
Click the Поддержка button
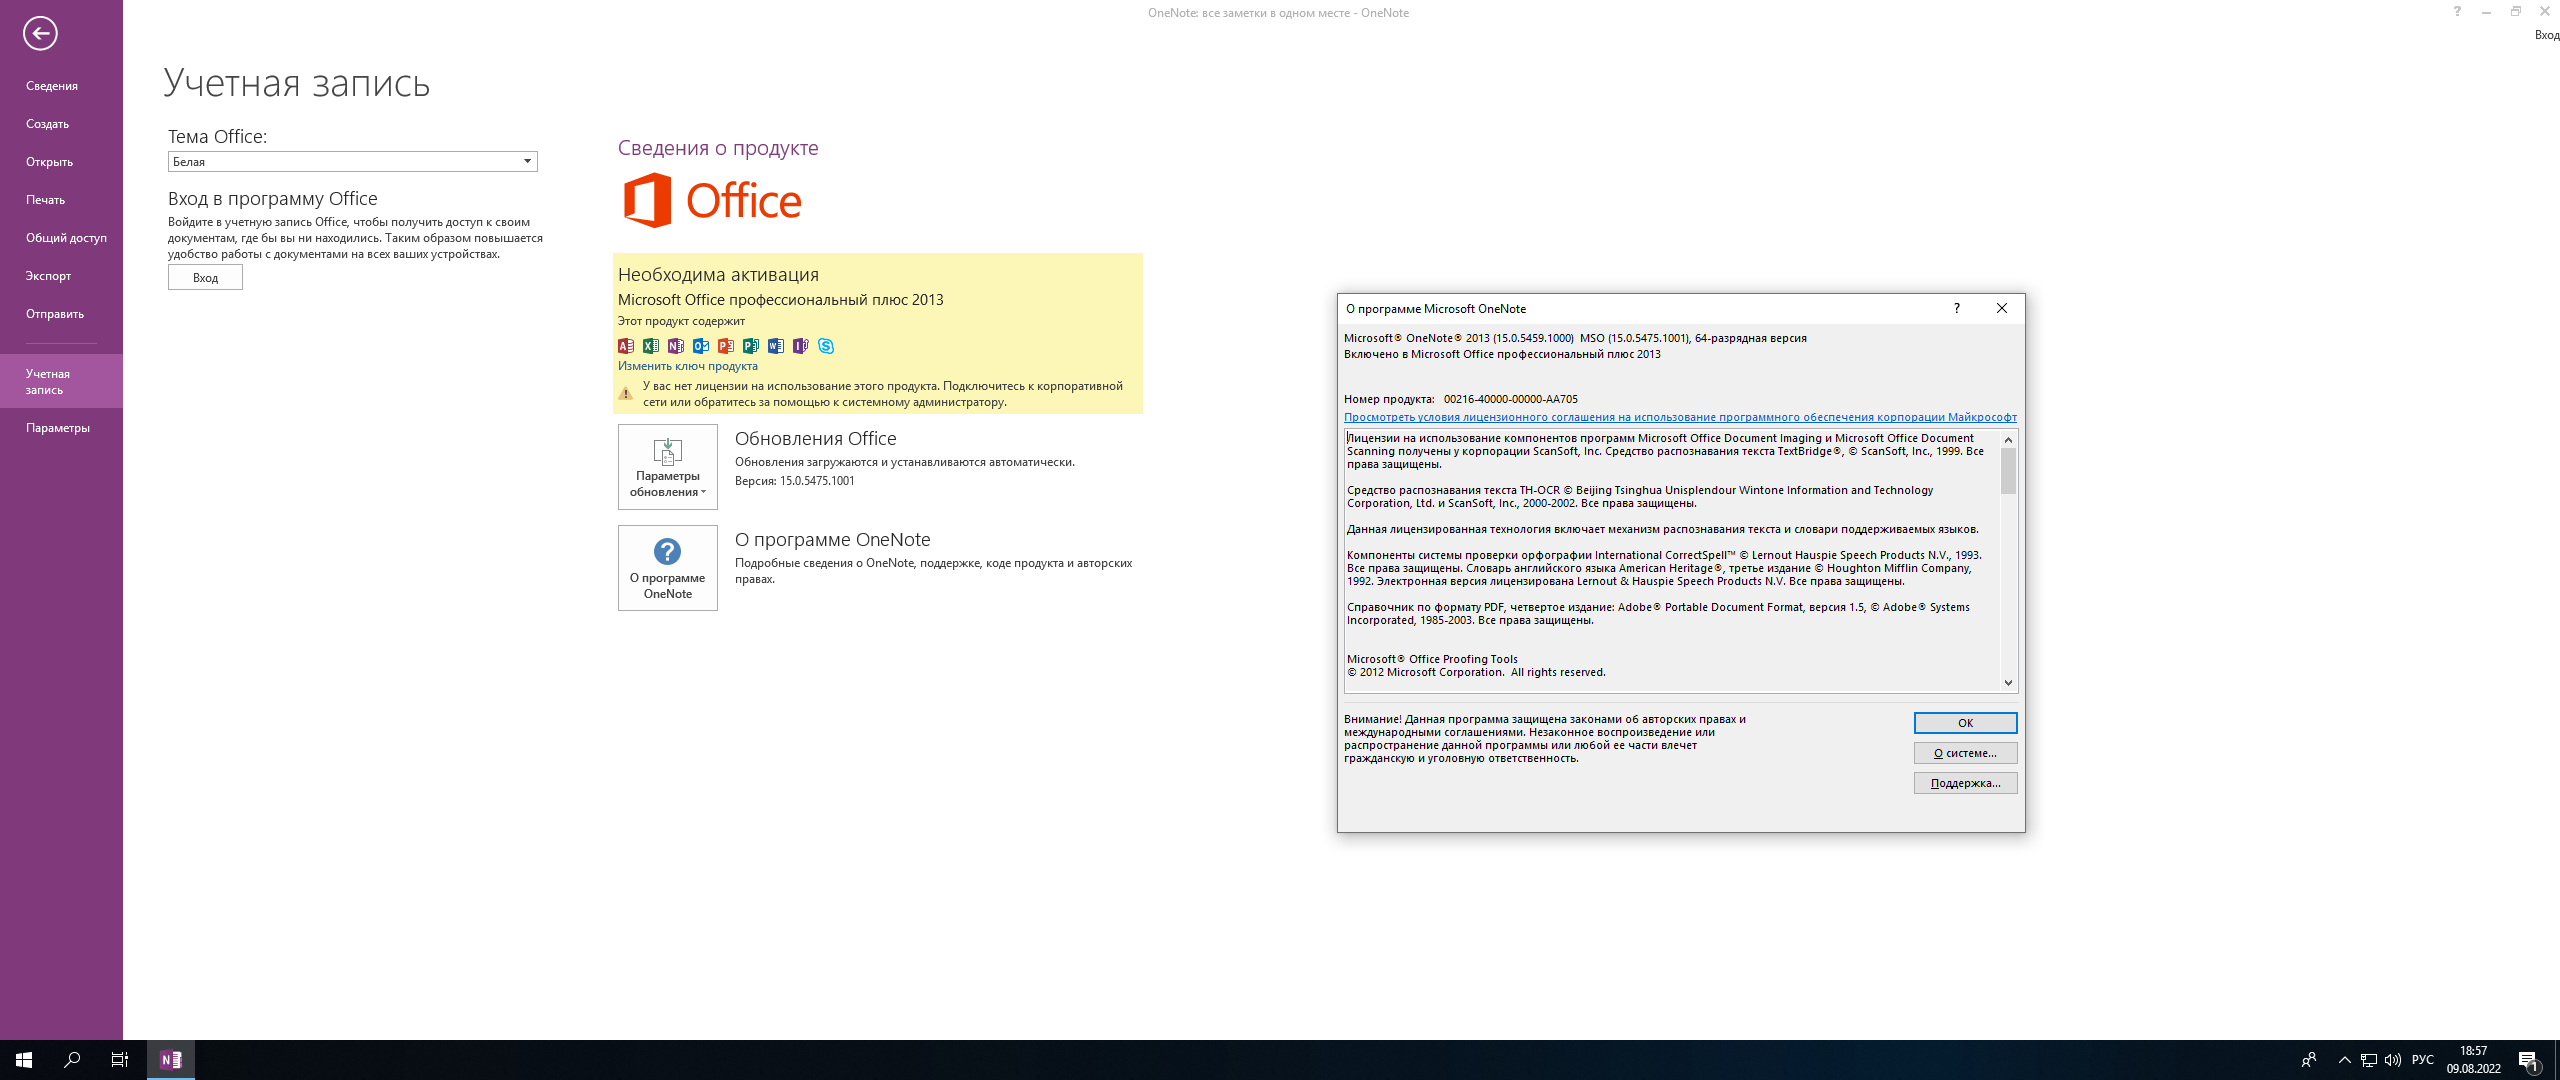tap(1965, 783)
